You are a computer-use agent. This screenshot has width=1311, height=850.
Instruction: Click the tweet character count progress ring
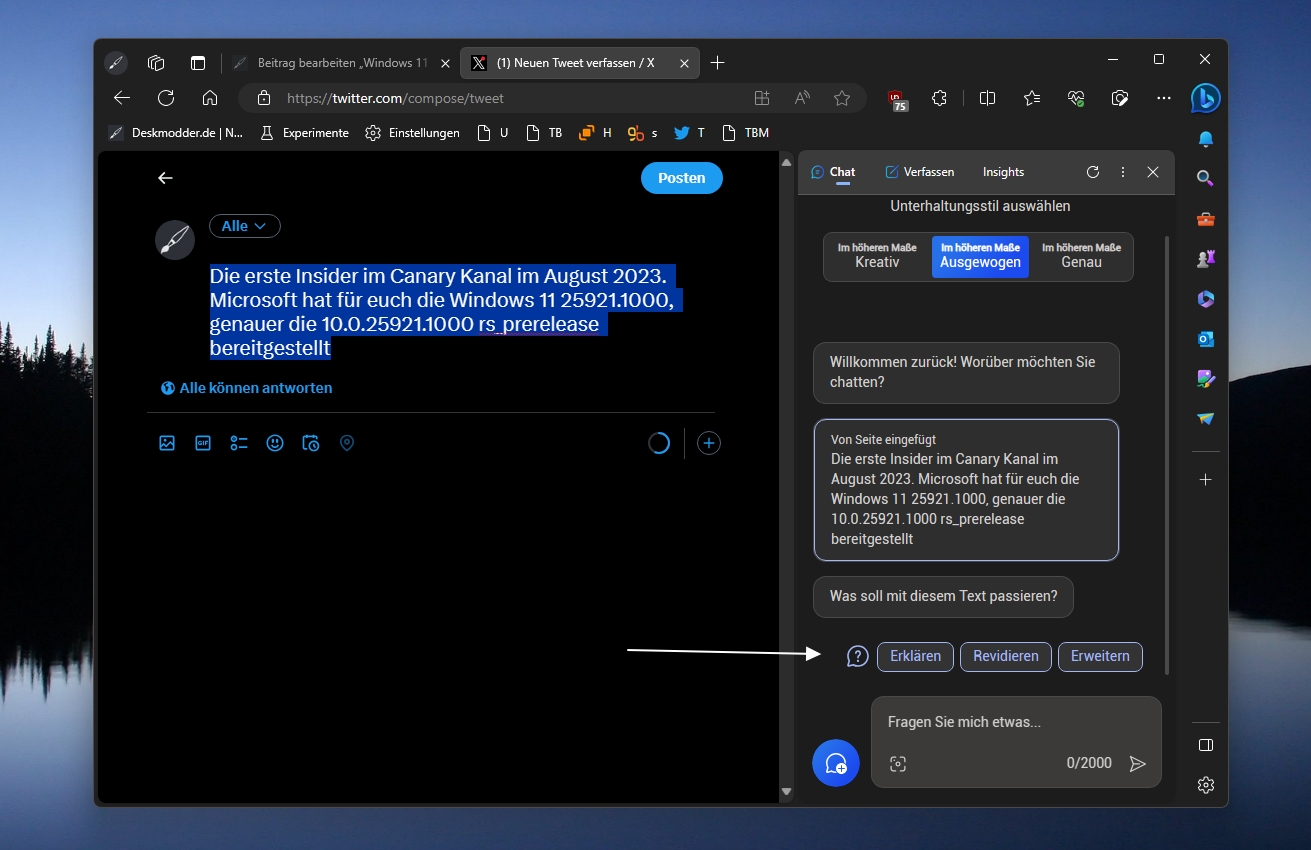coord(659,443)
